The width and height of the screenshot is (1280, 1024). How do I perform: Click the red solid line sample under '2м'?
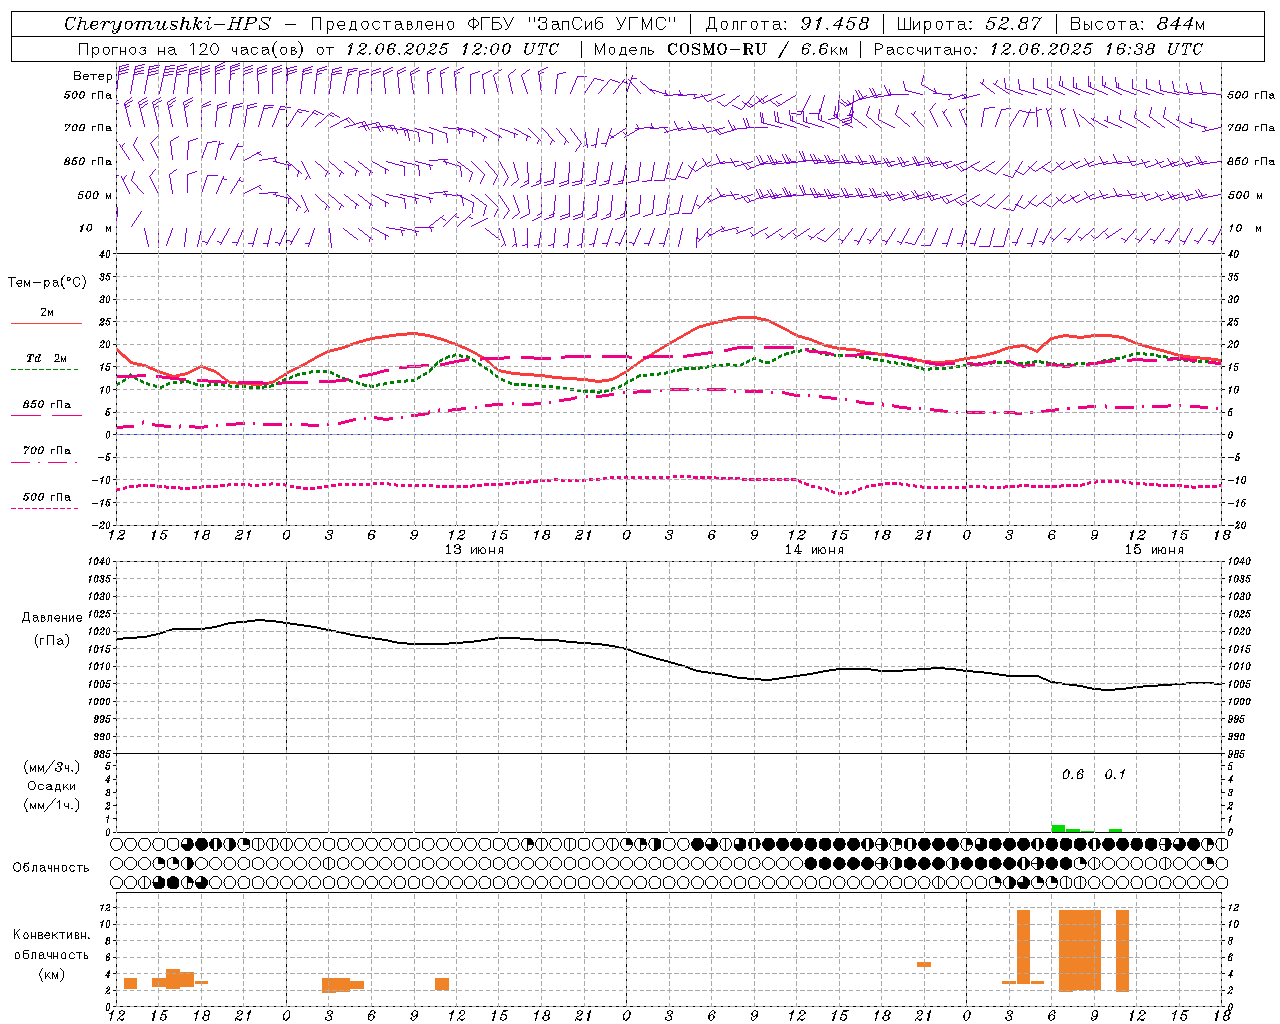pyautogui.click(x=46, y=323)
